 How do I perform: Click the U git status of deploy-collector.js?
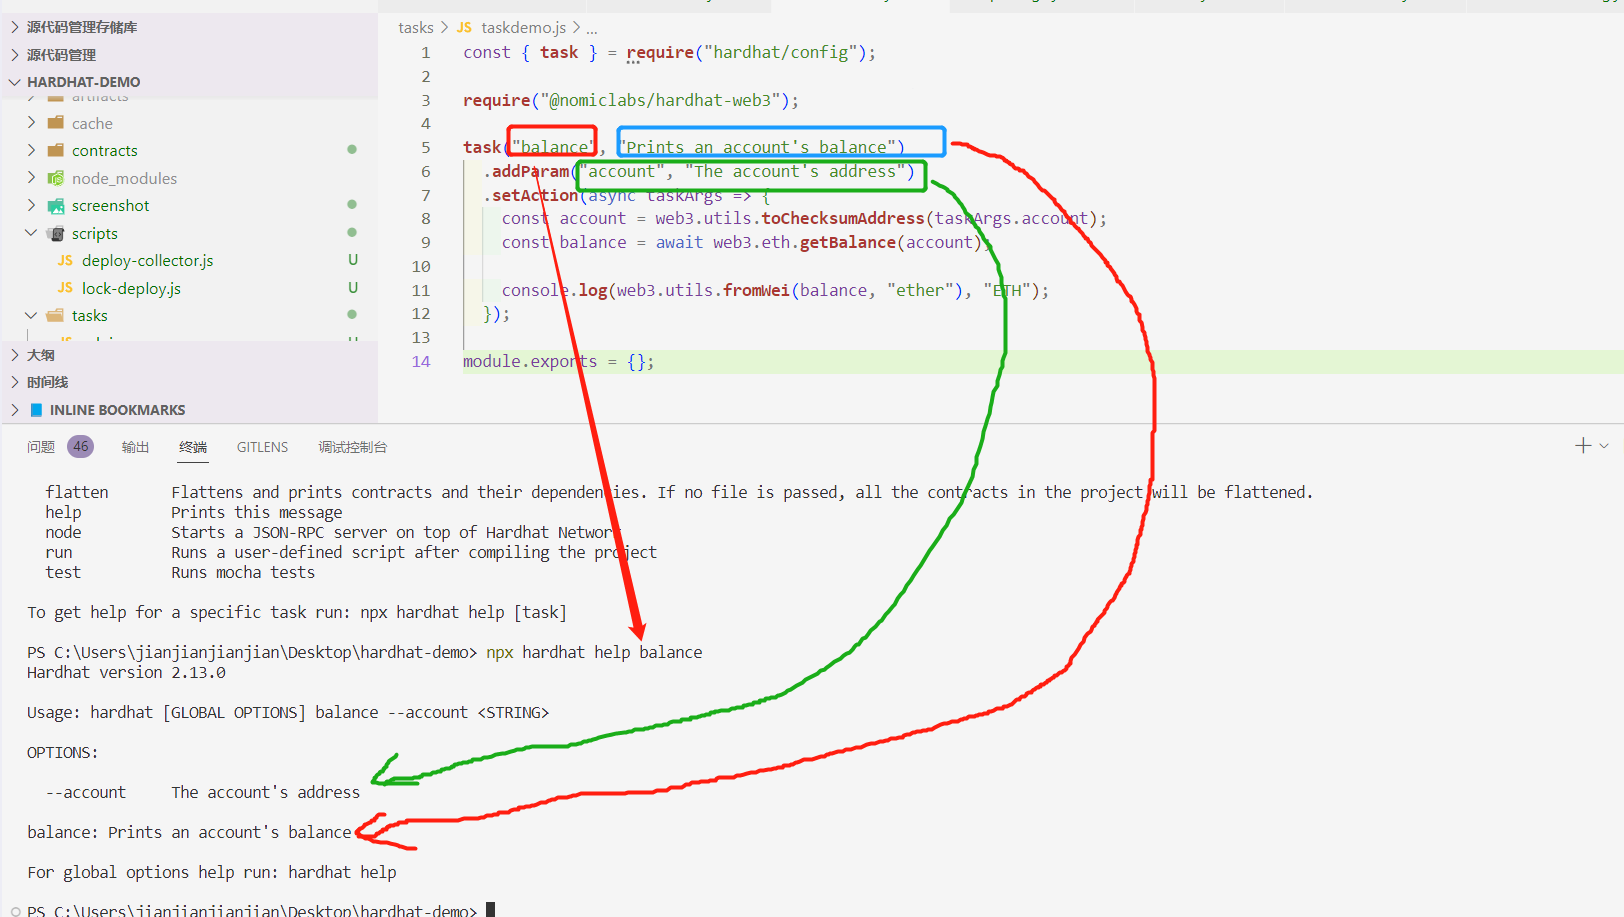click(x=353, y=260)
